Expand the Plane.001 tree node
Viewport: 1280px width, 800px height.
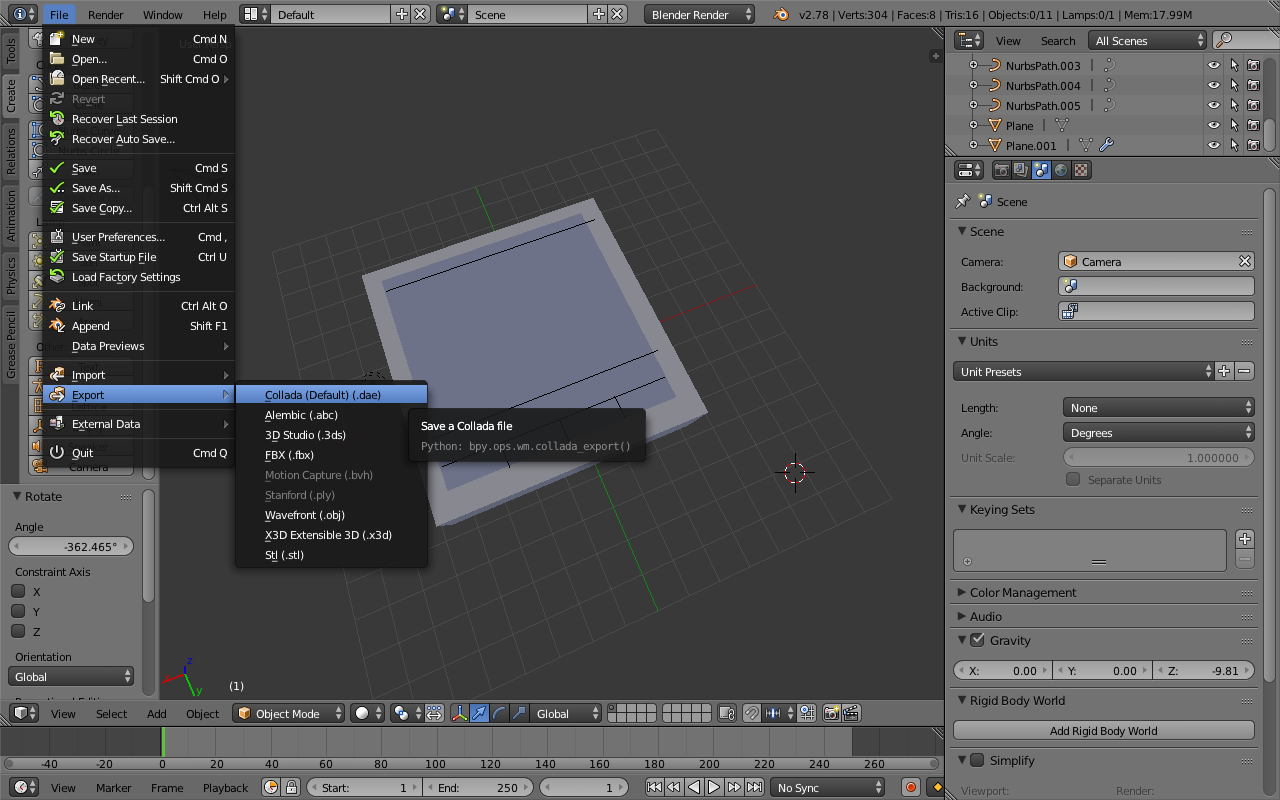[974, 145]
